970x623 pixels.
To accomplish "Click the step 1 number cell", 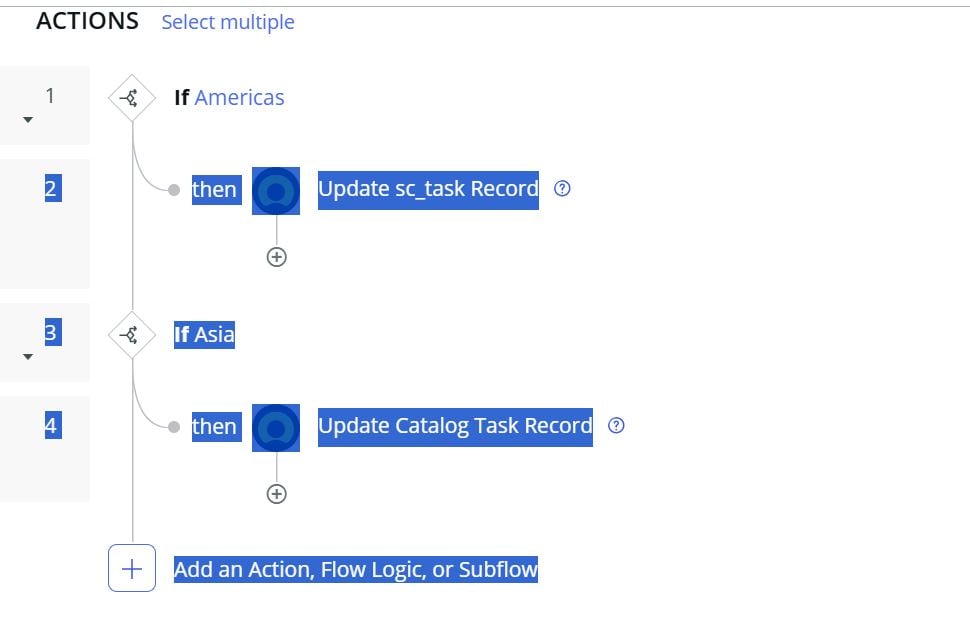I will (50, 96).
